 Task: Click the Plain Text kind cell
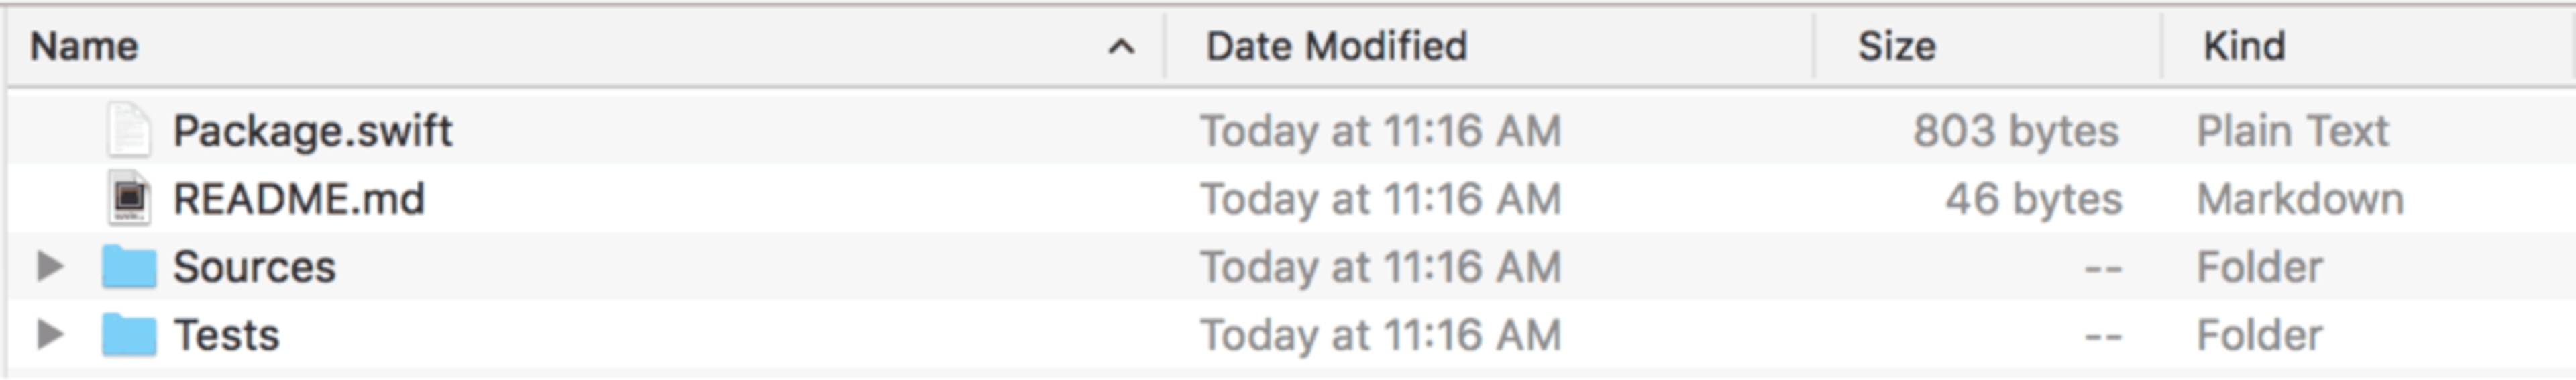pyautogui.click(x=2292, y=131)
